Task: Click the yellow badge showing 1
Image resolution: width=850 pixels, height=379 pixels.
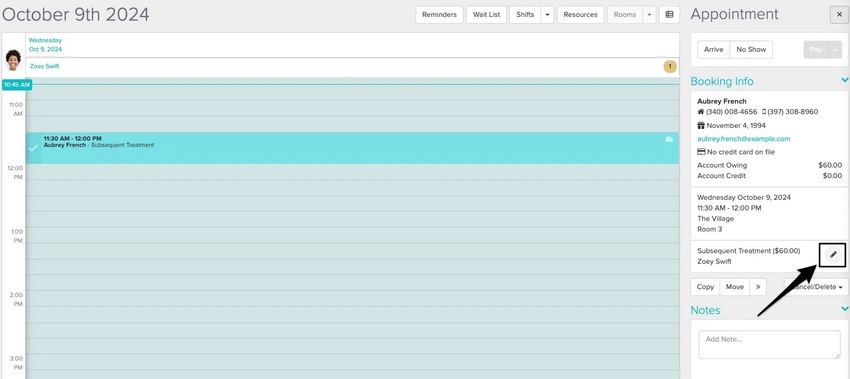Action: 670,67
